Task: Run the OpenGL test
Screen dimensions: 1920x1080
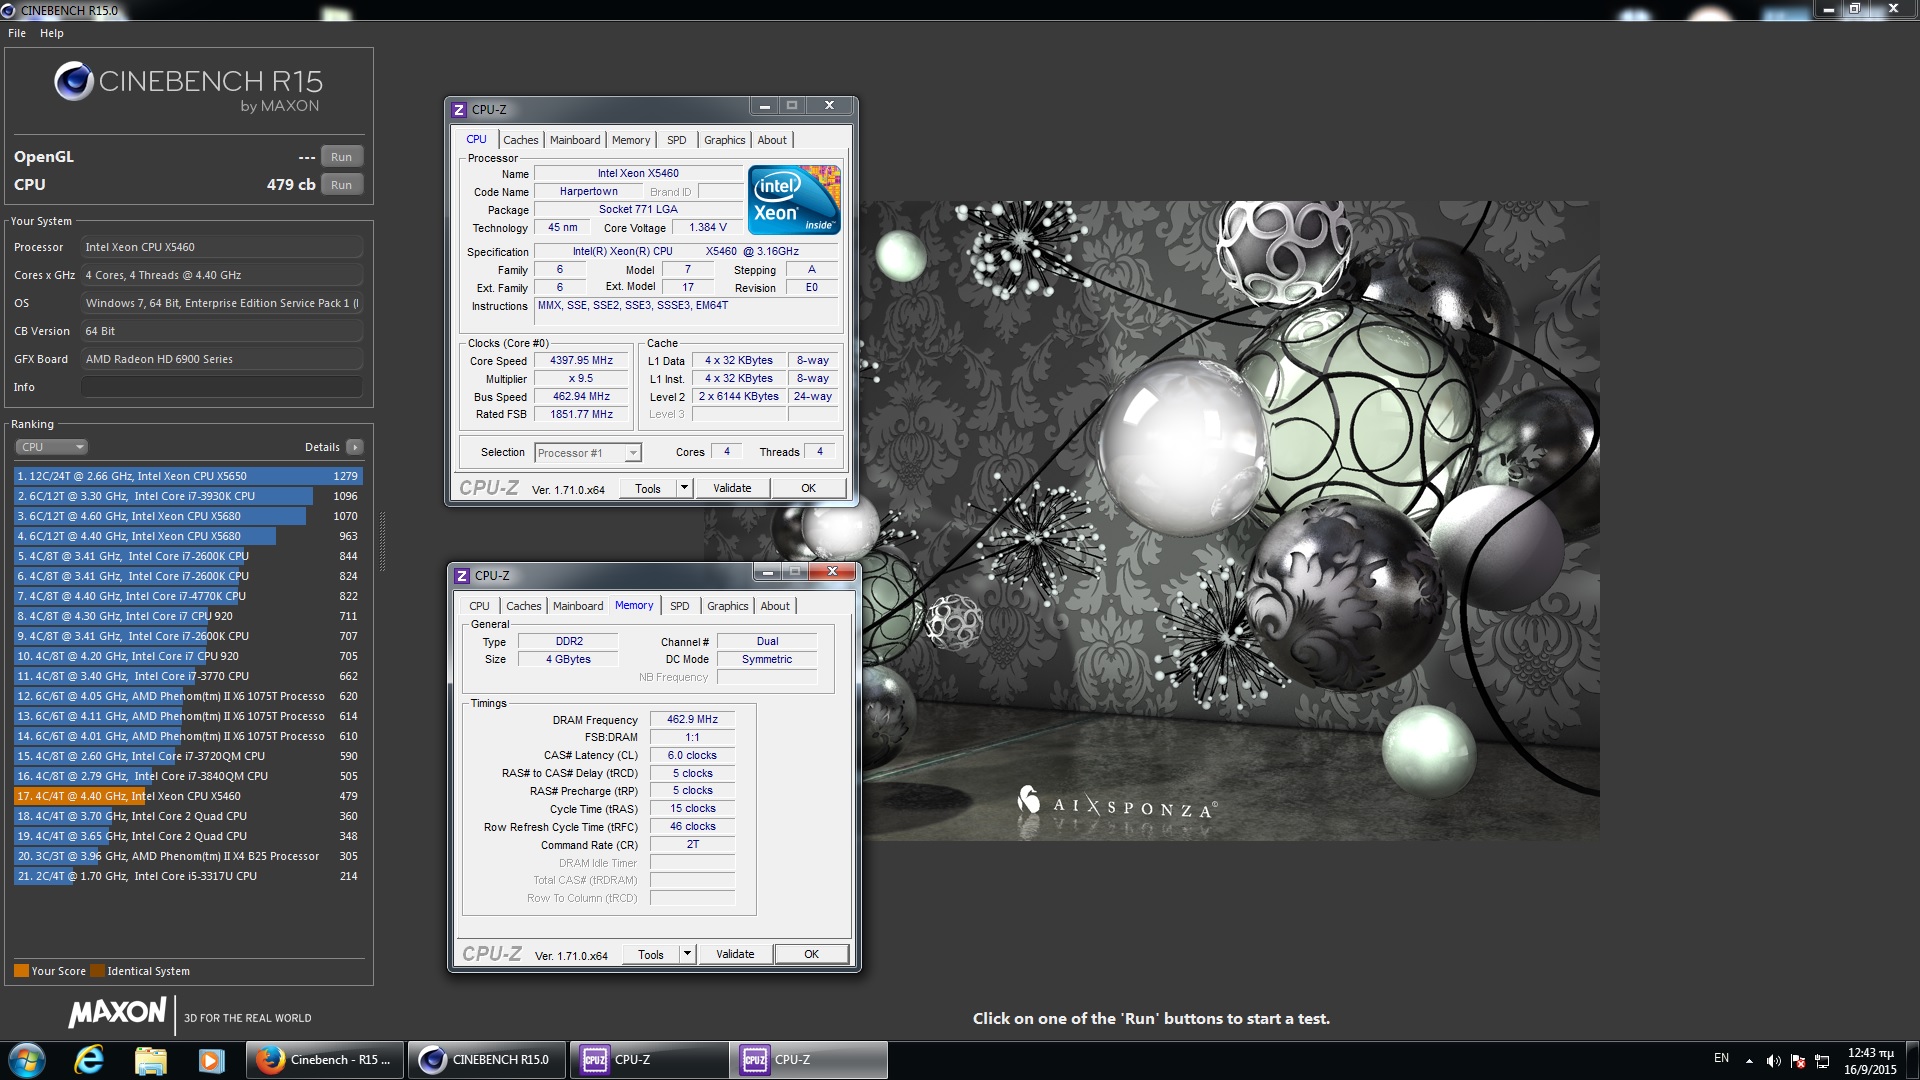Action: 342,157
